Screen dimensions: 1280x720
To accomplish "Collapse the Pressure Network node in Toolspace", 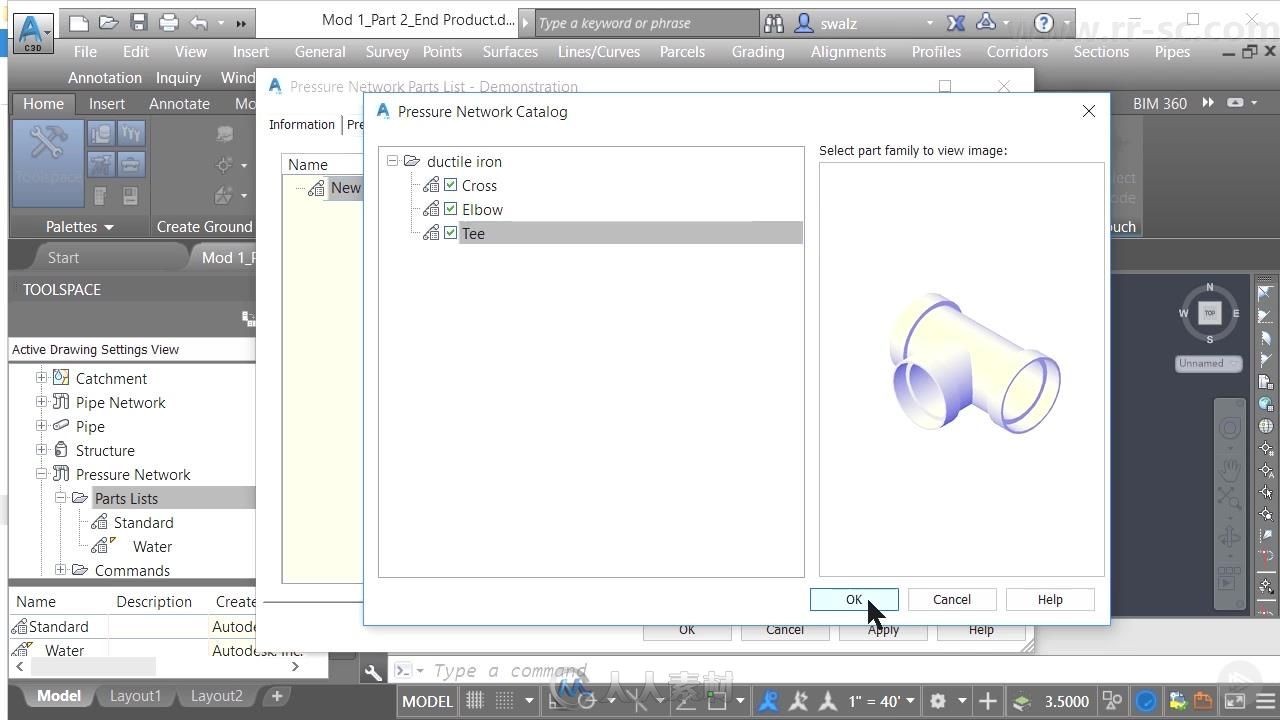I will (41, 474).
